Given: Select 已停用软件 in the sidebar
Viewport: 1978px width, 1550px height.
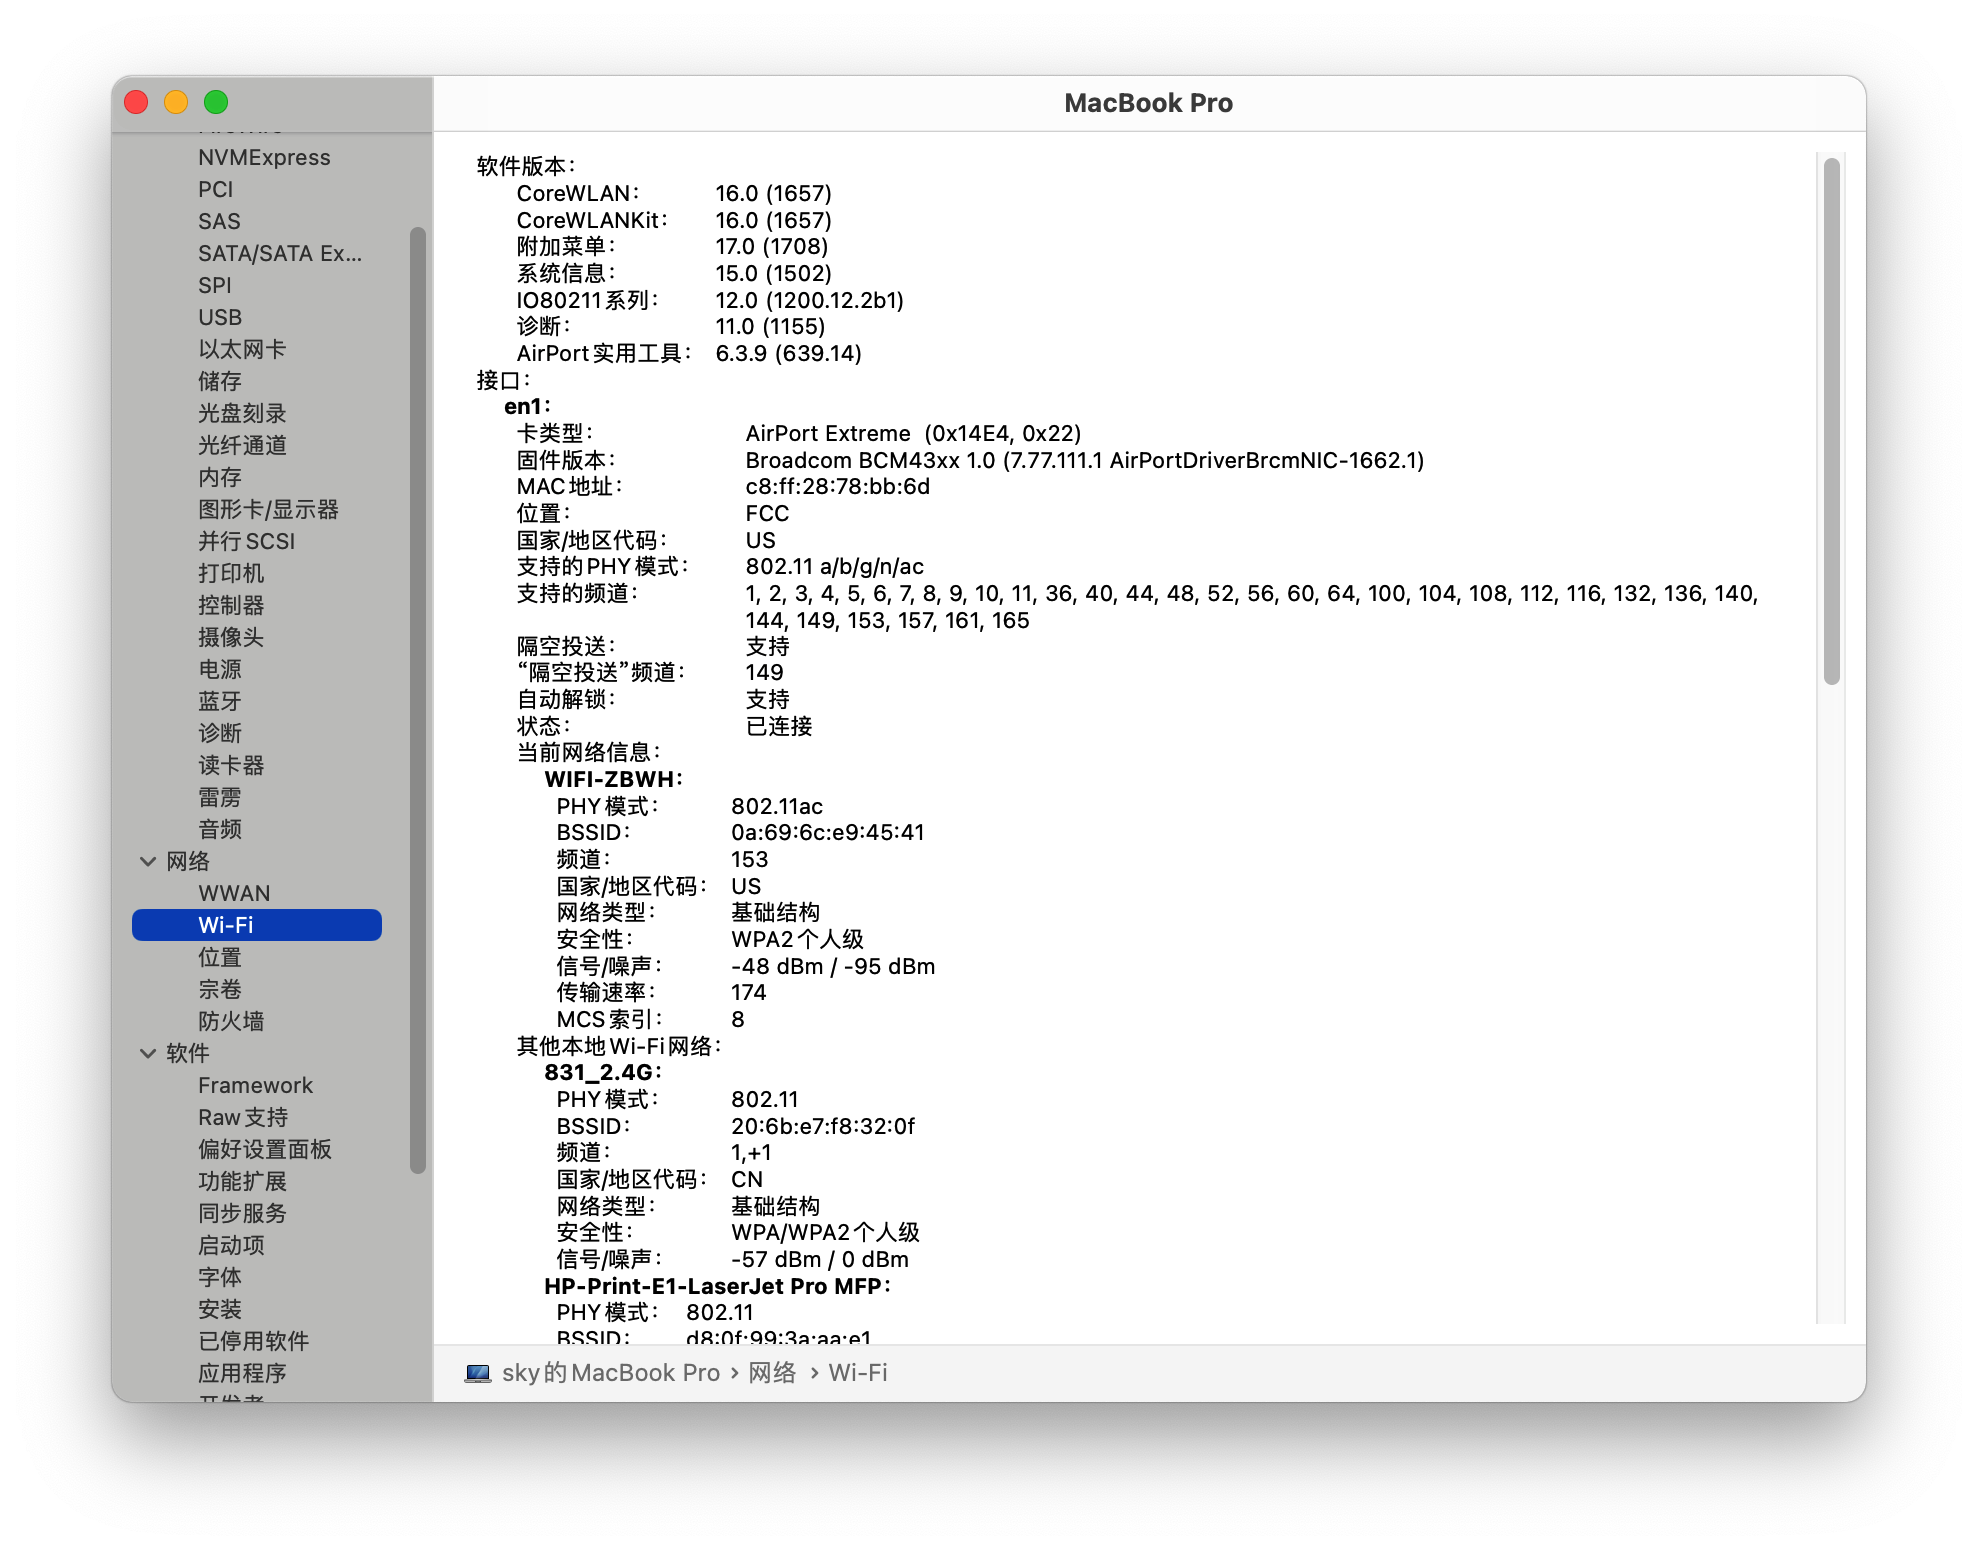Looking at the screenshot, I should tap(254, 1341).
